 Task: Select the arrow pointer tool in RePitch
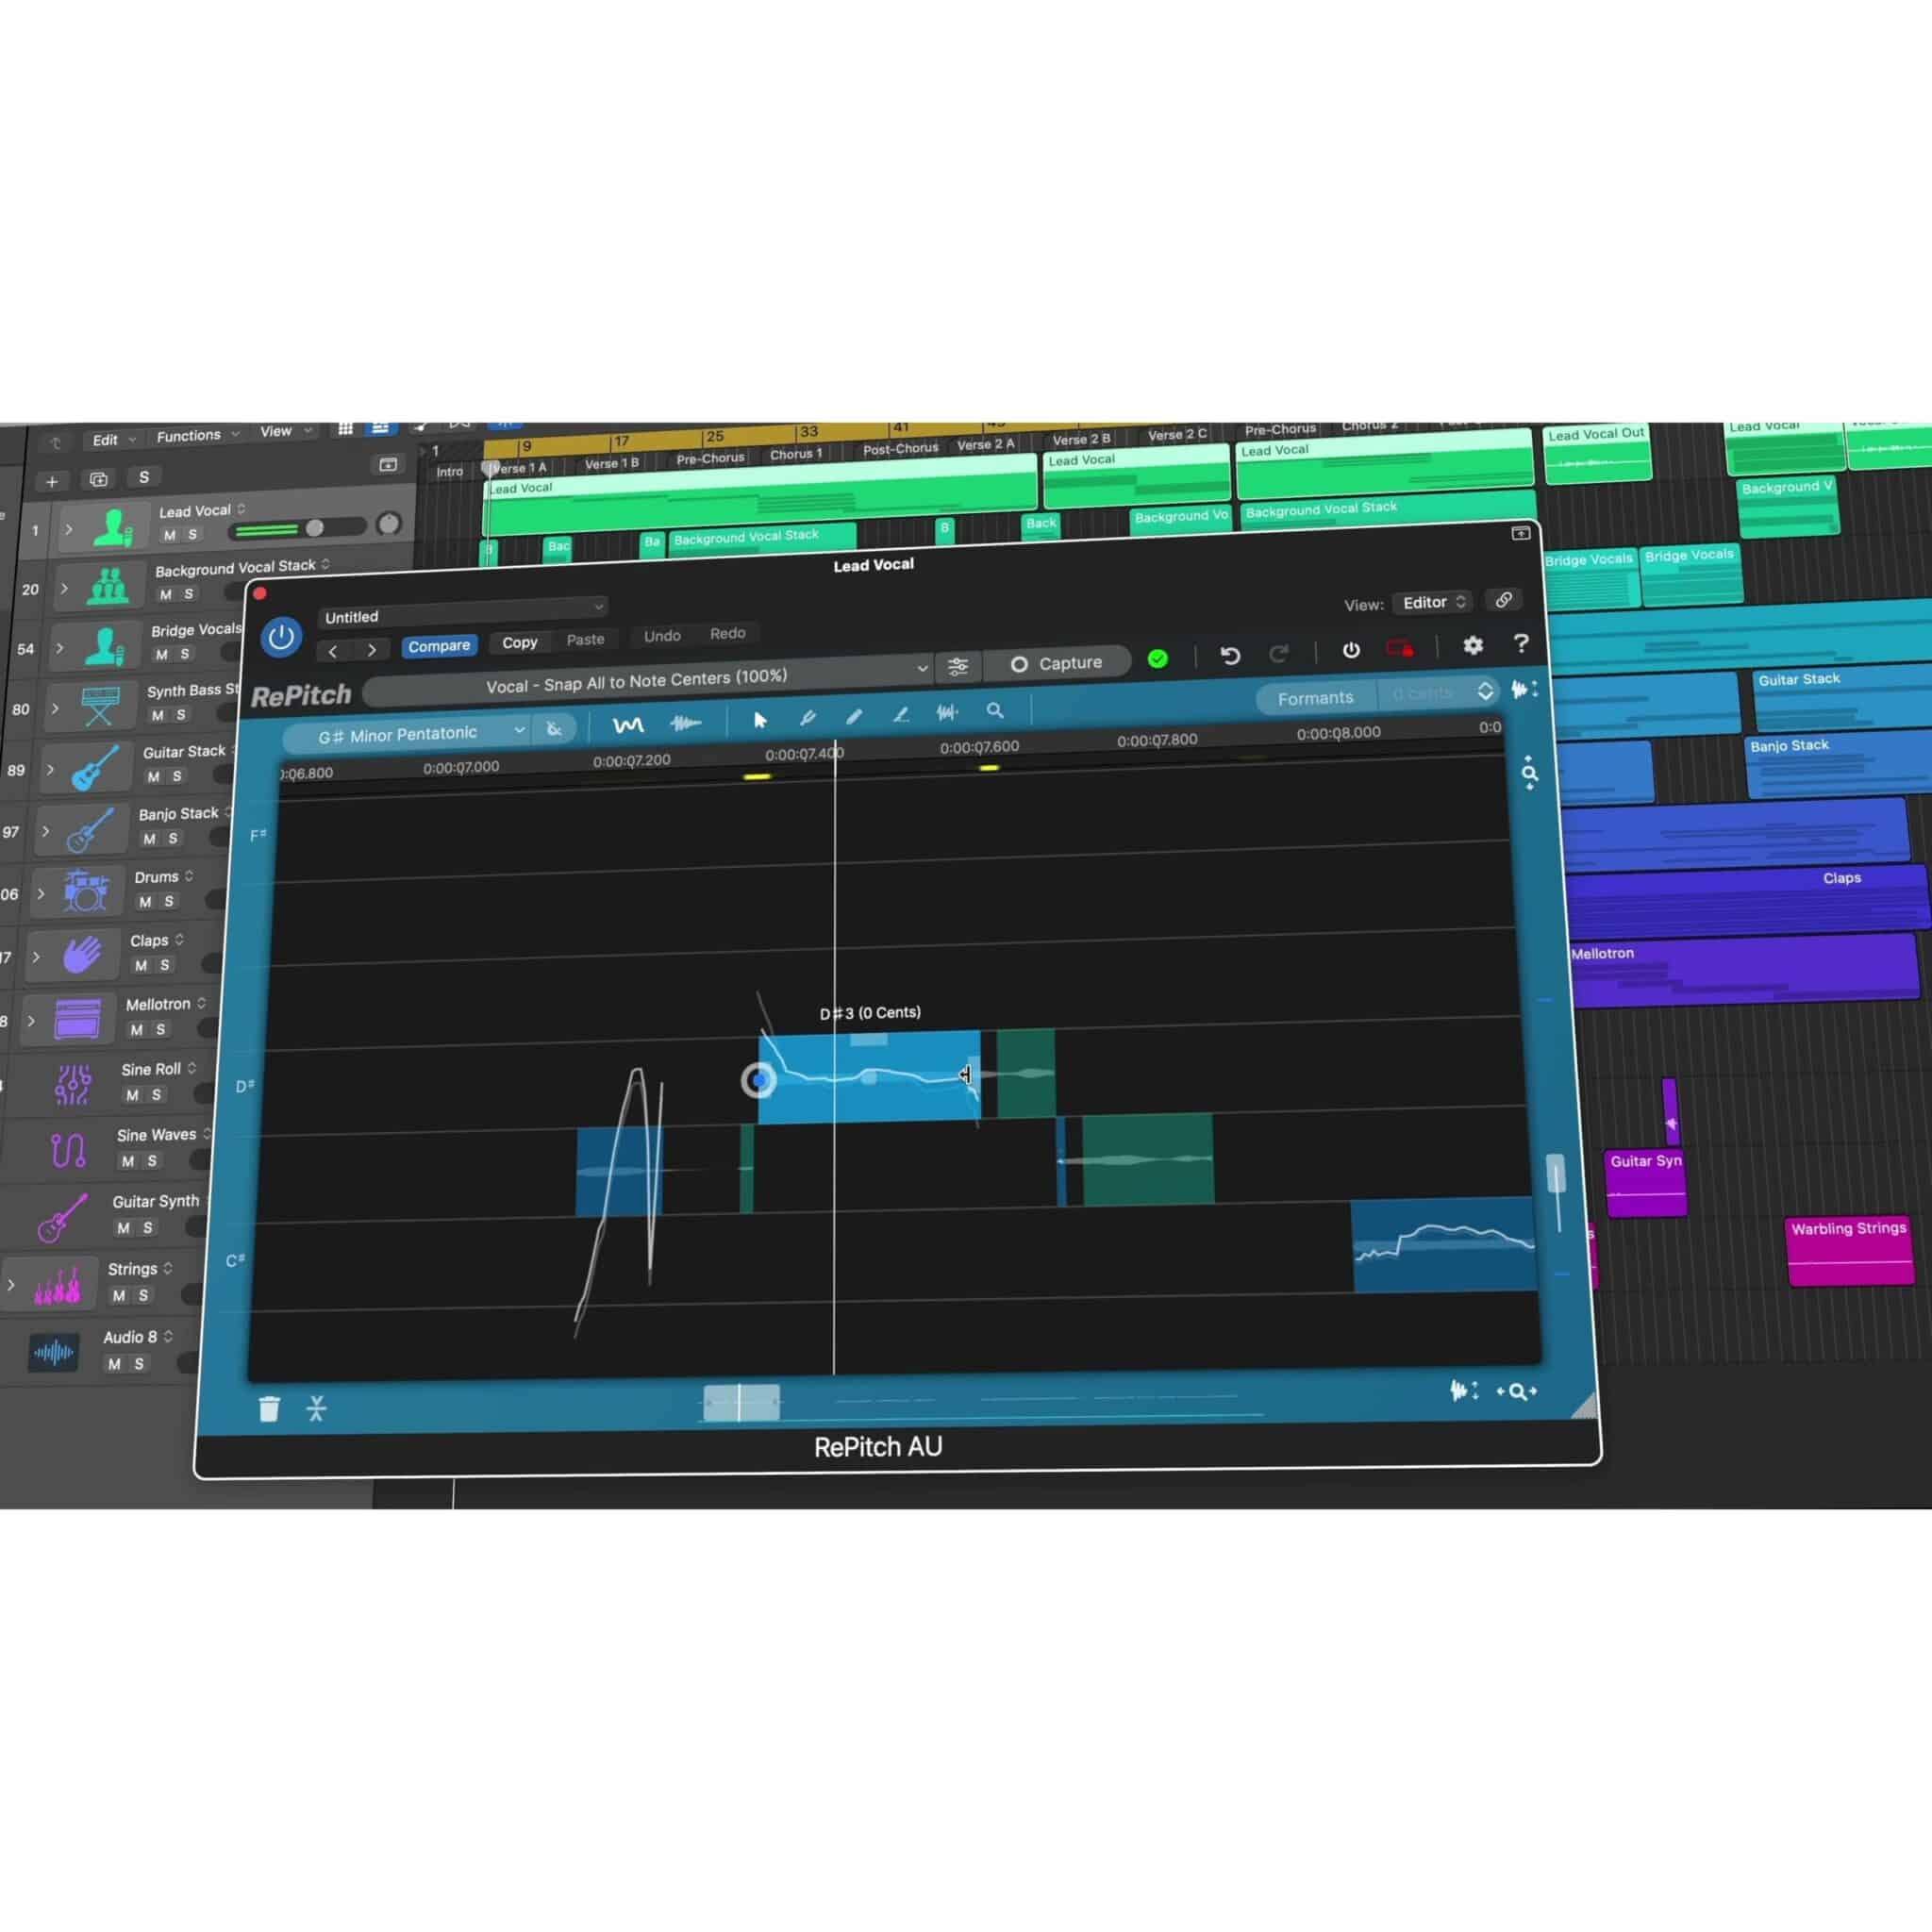click(760, 720)
